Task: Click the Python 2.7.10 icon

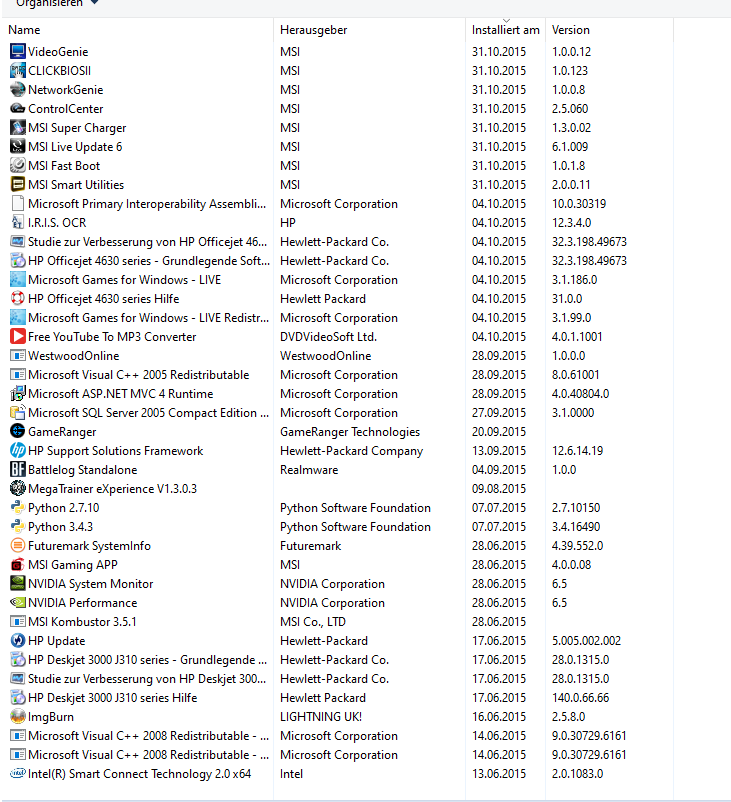Action: tap(17, 507)
